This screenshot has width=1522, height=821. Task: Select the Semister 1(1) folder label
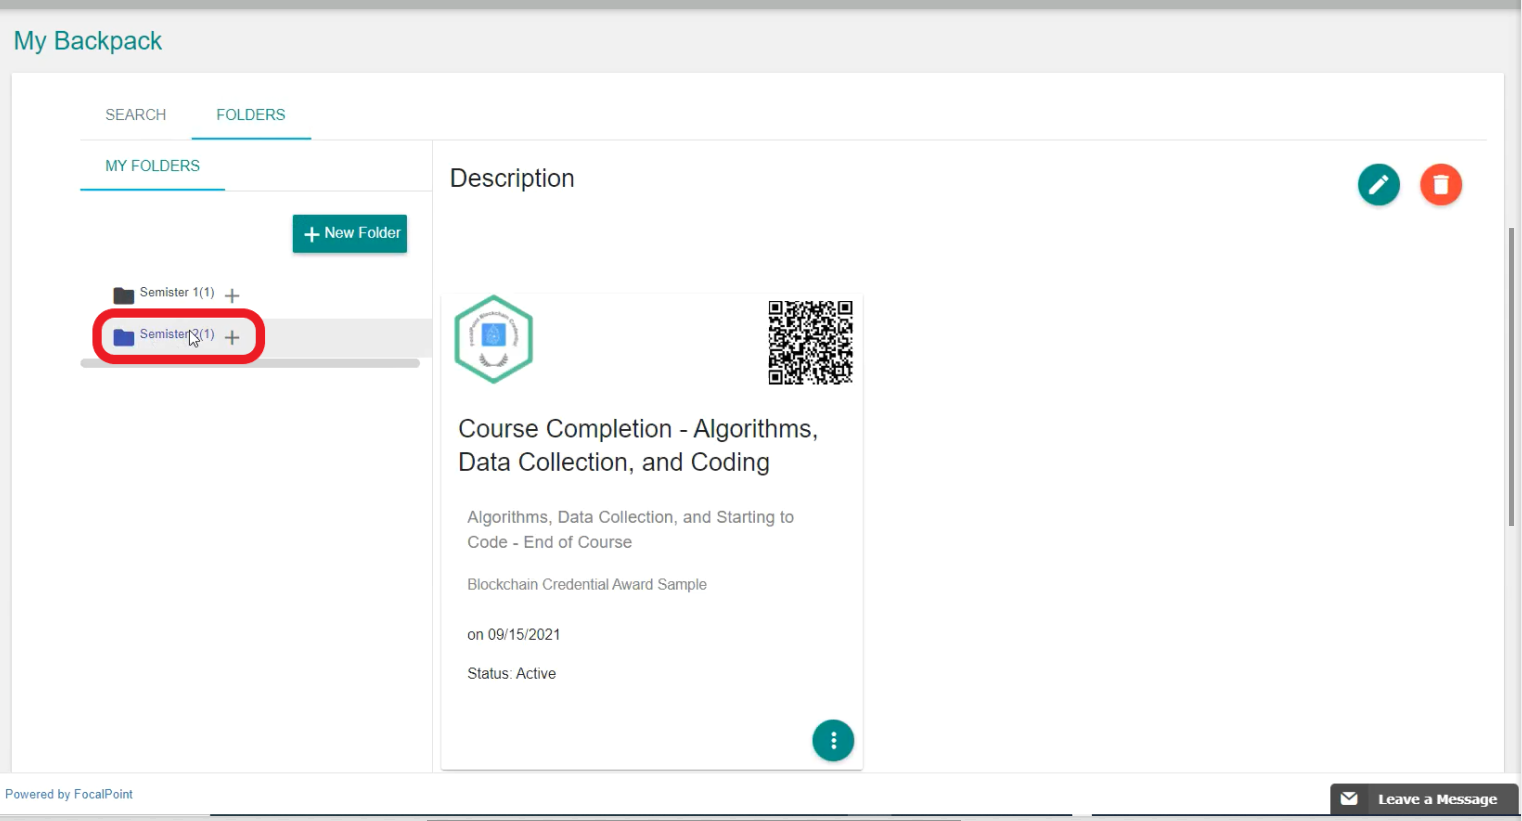tap(177, 293)
